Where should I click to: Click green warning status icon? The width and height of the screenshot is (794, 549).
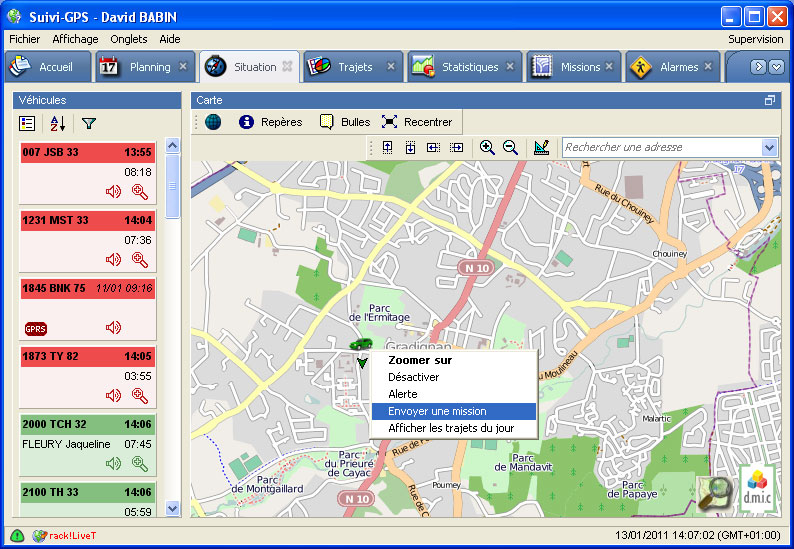coord(17,535)
